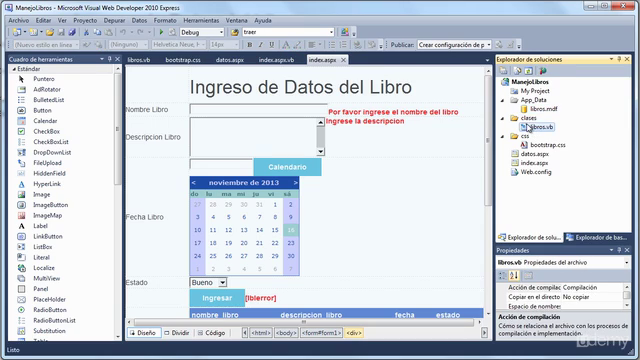Screen dimensions: 640x360
Task: Click the background highlight color icon
Action: tap(298, 45)
